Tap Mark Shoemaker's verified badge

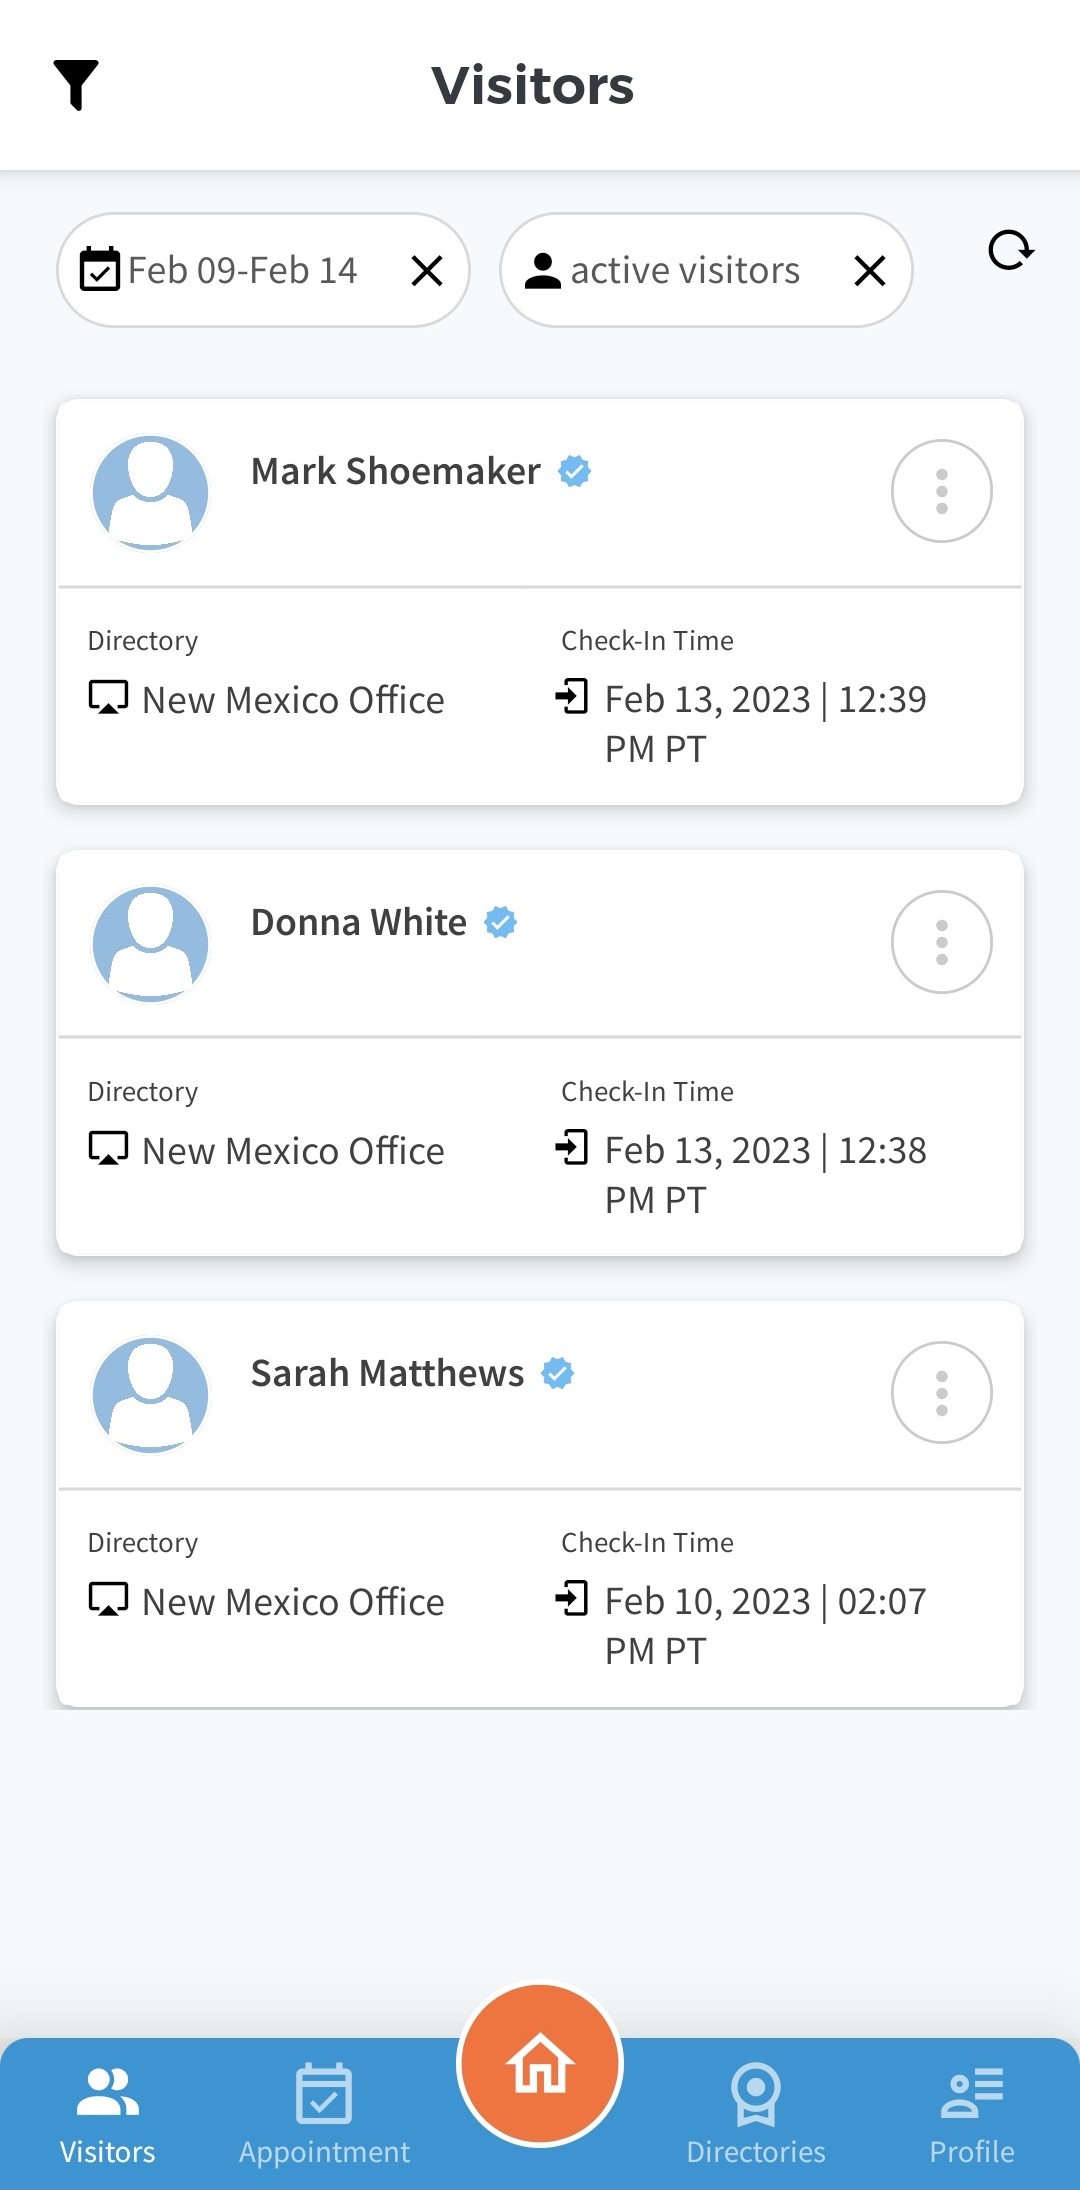pyautogui.click(x=575, y=471)
